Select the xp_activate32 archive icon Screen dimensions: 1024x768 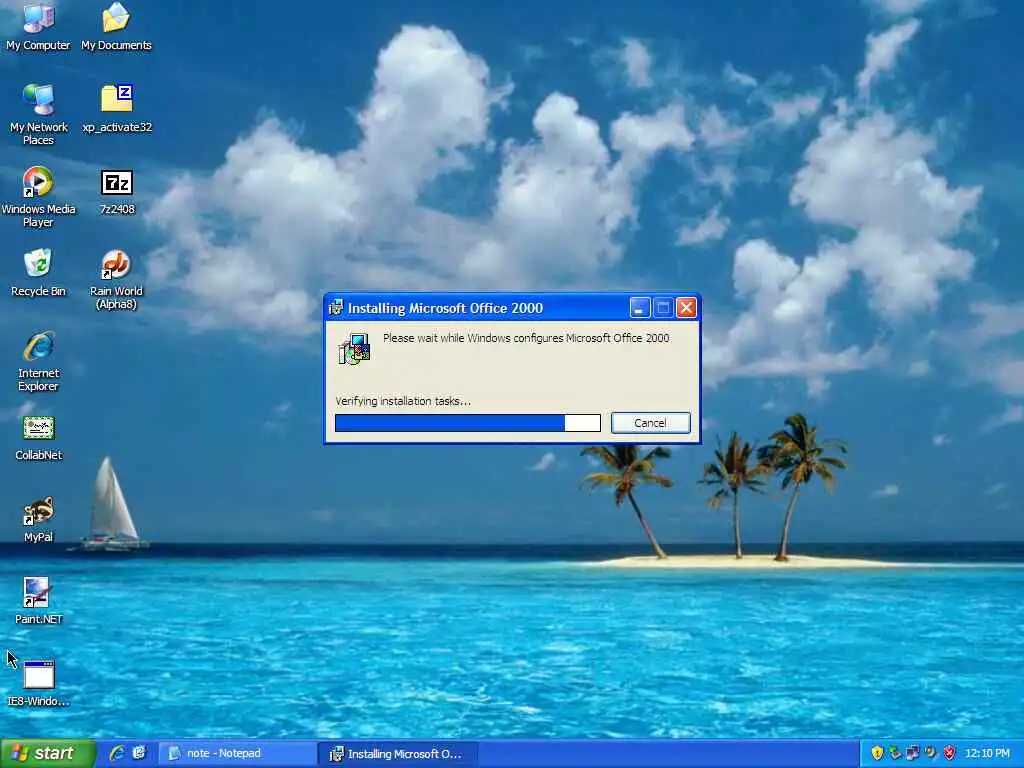[x=117, y=108]
